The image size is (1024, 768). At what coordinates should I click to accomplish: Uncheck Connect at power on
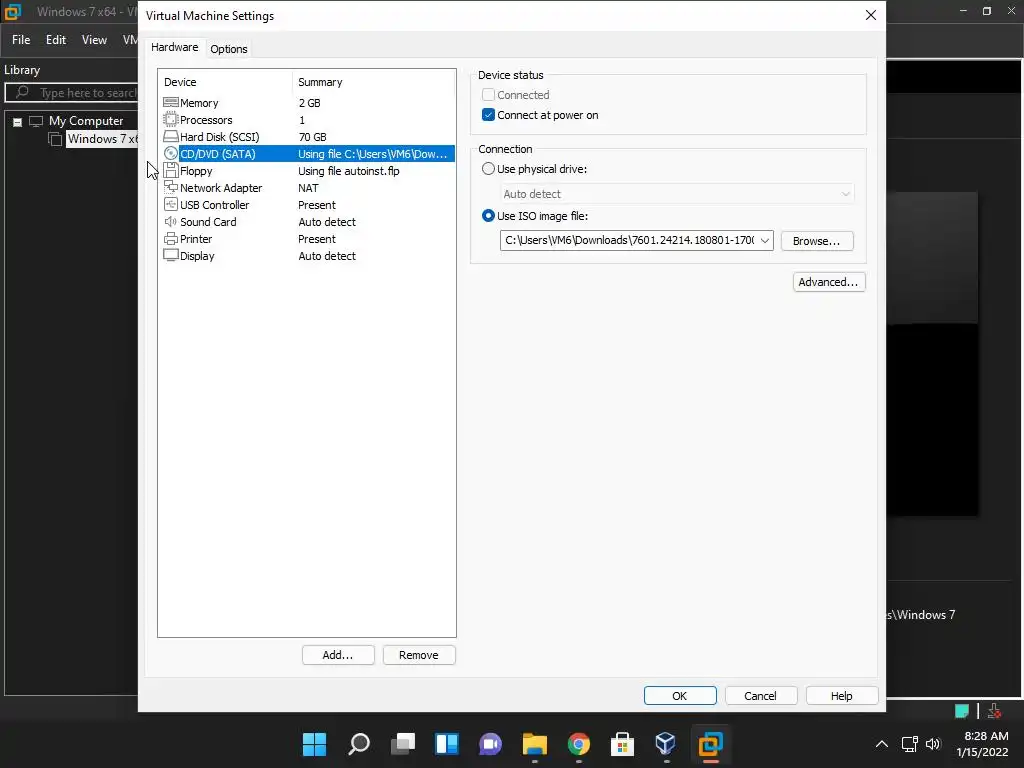click(488, 115)
